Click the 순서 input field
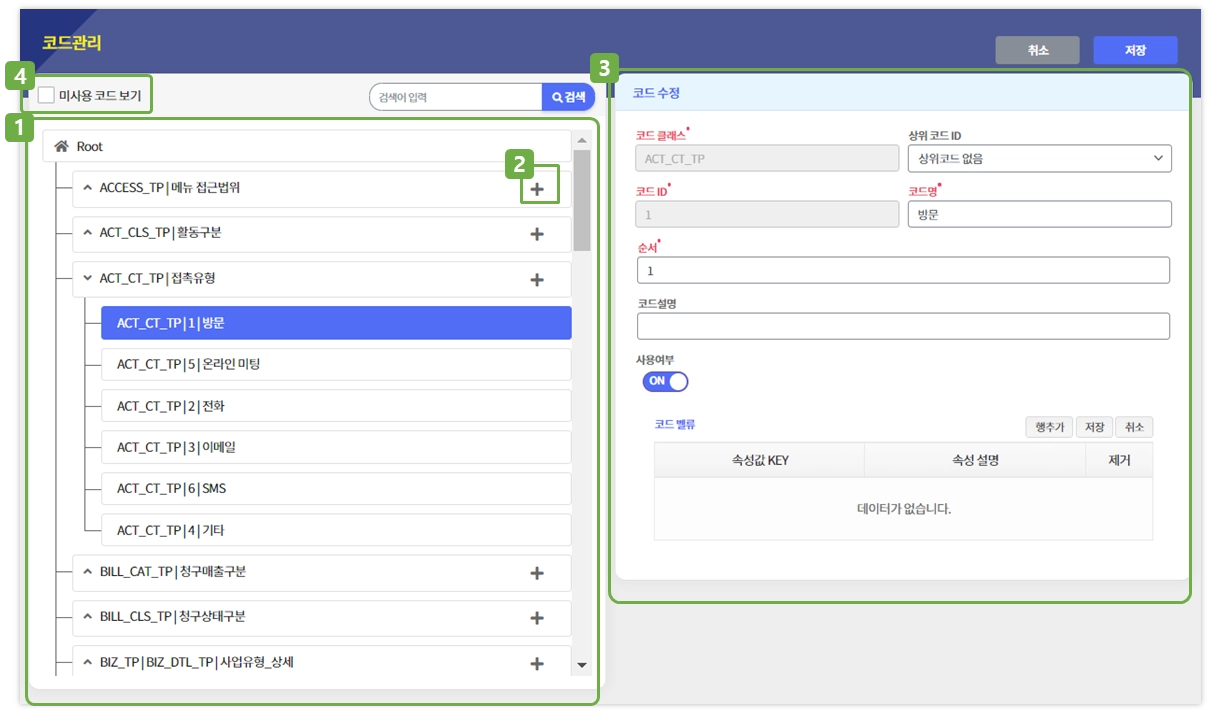The image size is (1210, 713). (903, 270)
